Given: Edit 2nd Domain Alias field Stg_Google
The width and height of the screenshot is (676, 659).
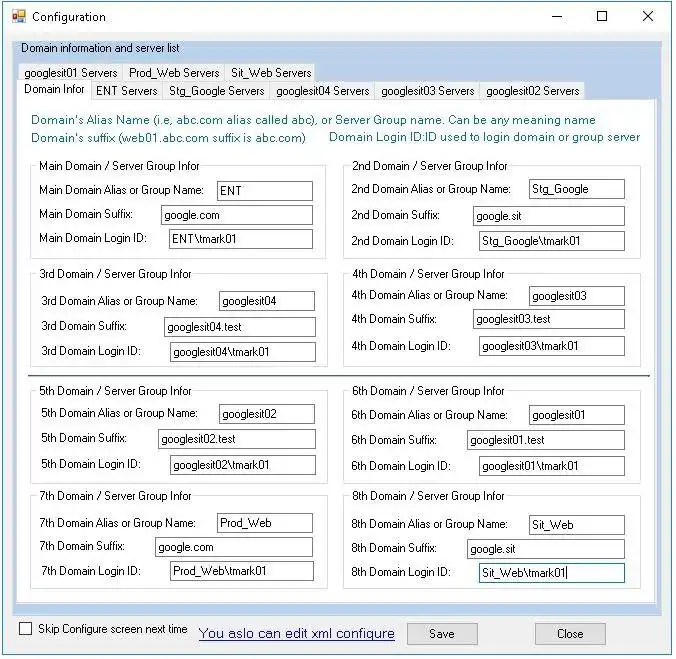Looking at the screenshot, I should click(577, 189).
